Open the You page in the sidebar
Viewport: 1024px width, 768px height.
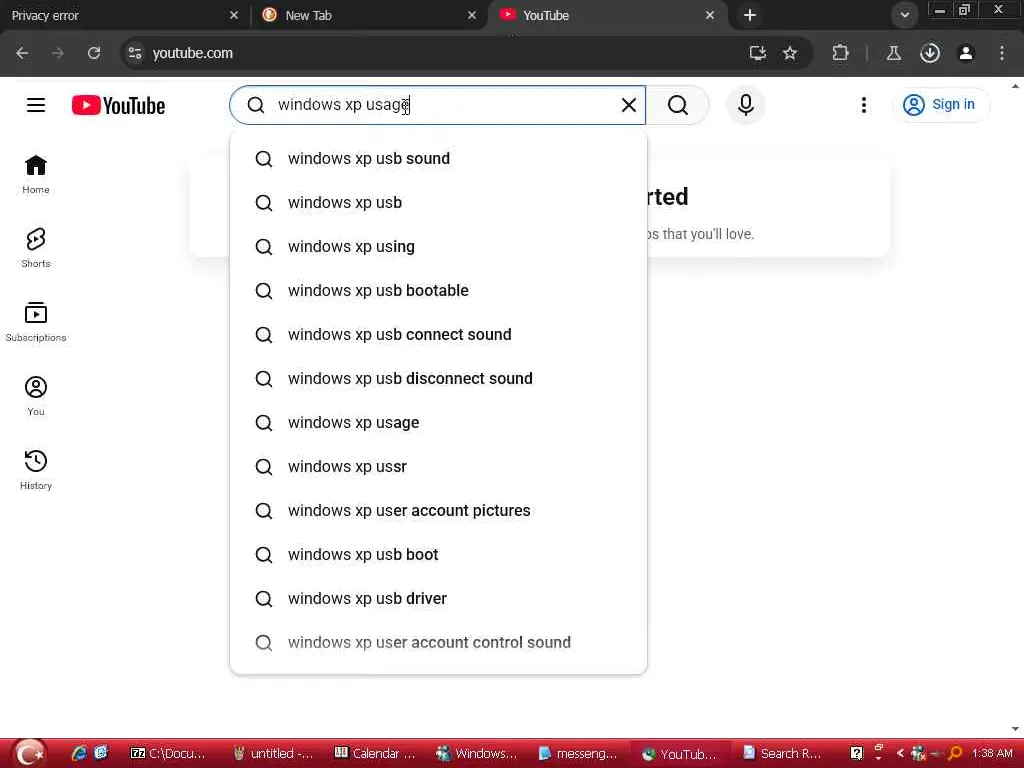(36, 396)
